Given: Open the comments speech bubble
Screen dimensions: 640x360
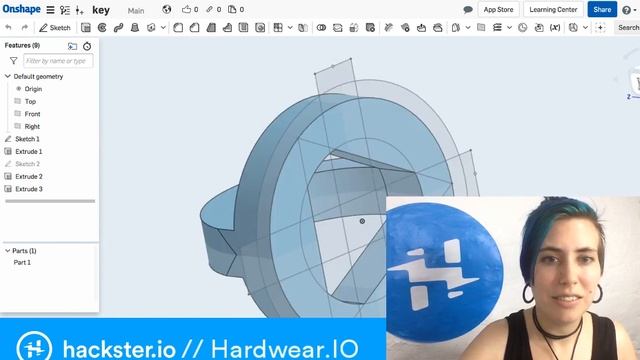Looking at the screenshot, I should tap(468, 10).
